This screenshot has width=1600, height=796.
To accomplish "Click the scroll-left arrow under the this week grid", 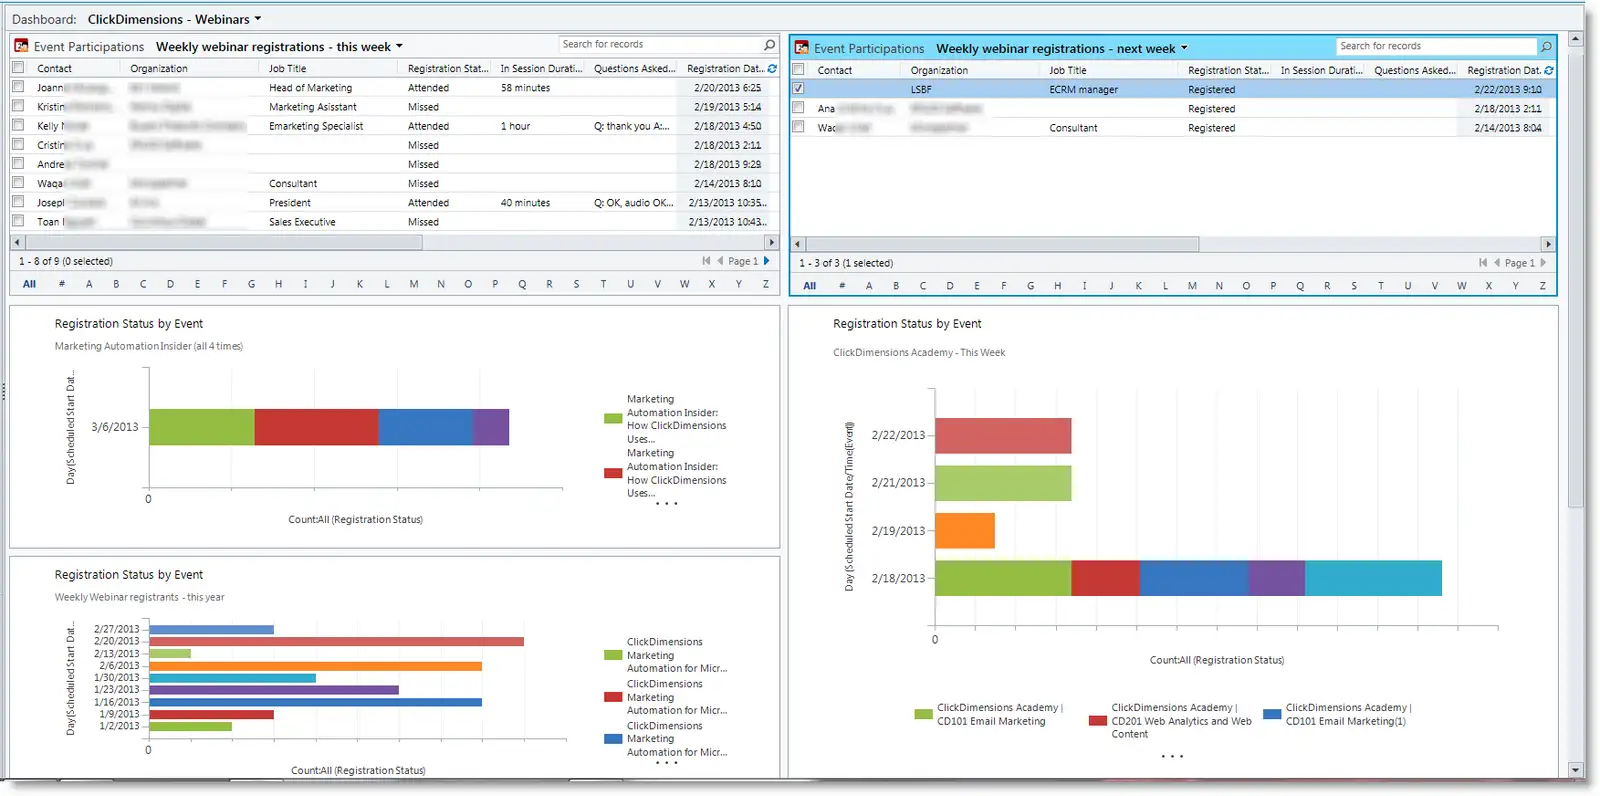I will (x=17, y=242).
